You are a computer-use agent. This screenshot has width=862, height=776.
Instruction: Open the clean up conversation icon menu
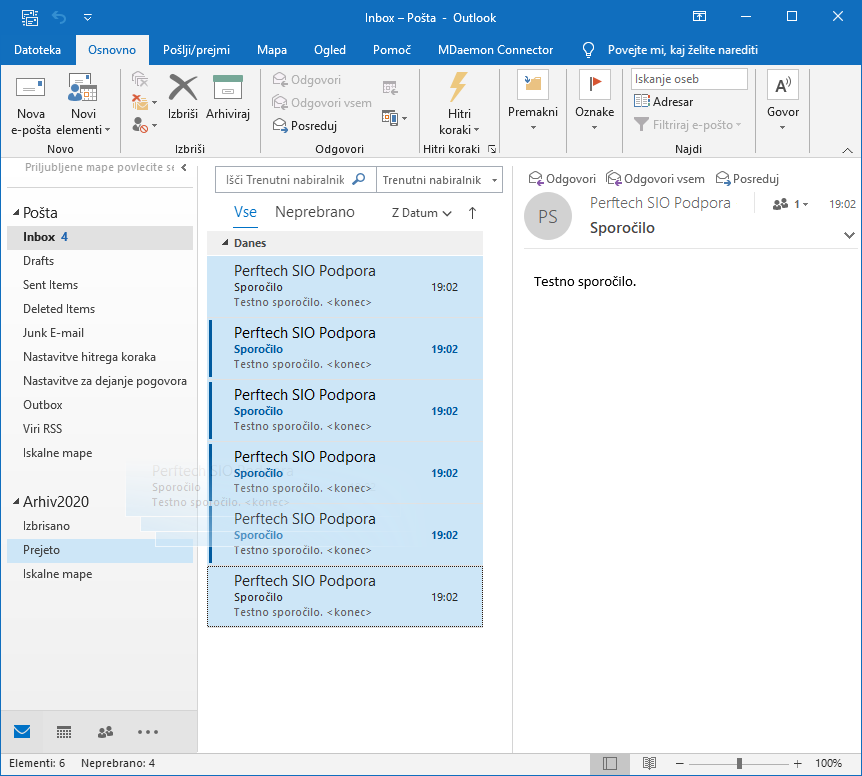pos(144,102)
